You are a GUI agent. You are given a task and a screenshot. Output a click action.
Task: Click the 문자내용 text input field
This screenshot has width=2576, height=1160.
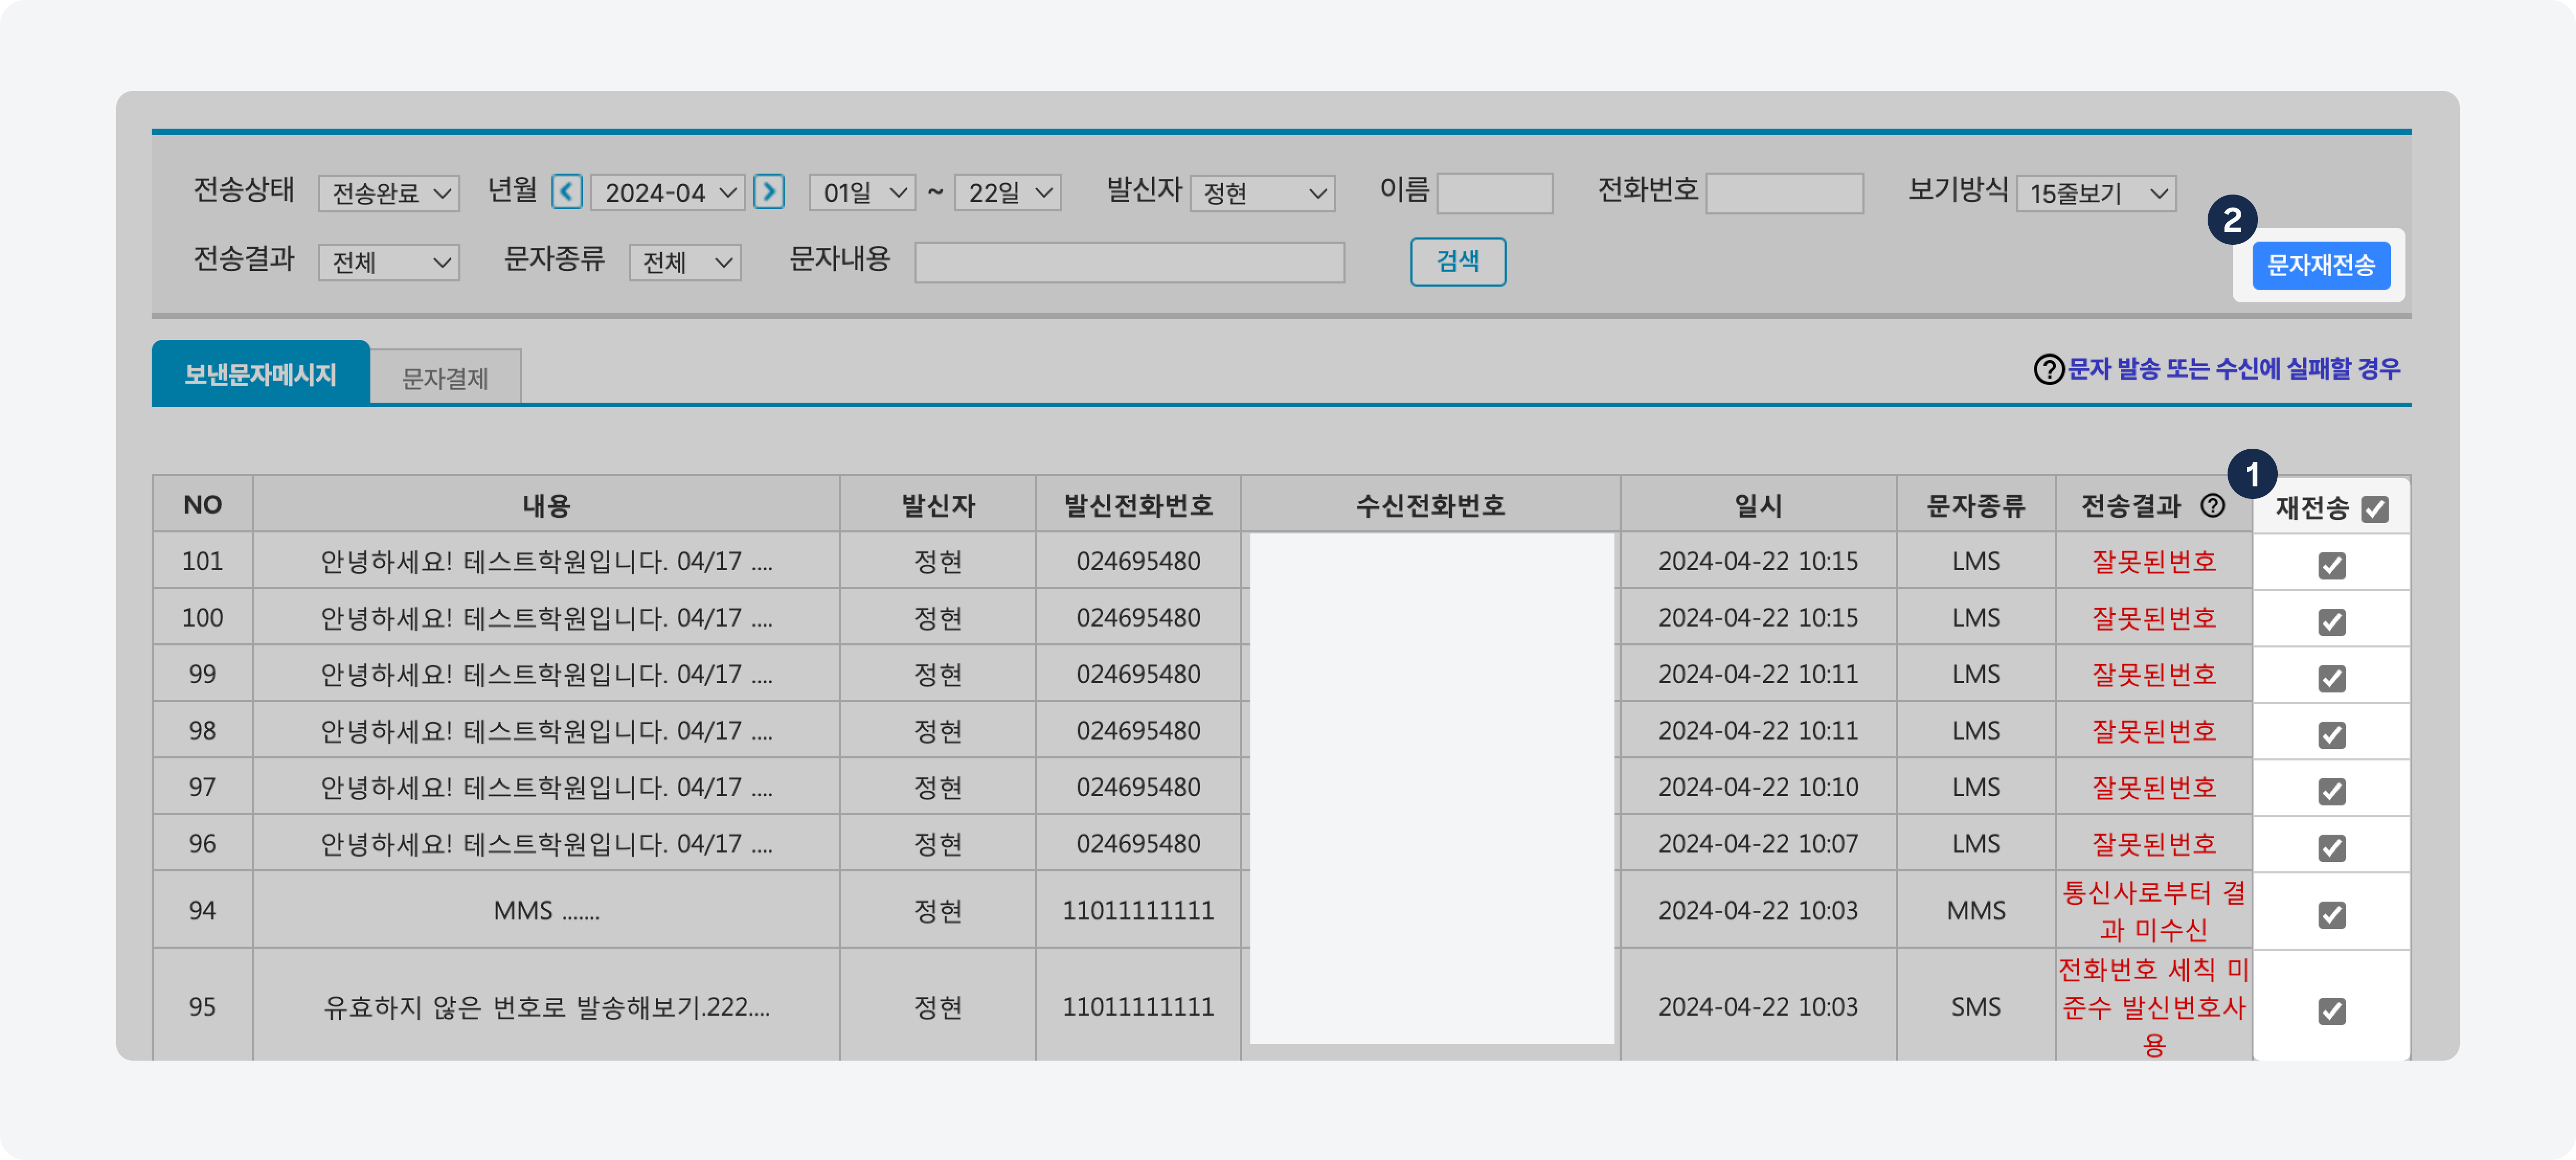coord(1129,263)
